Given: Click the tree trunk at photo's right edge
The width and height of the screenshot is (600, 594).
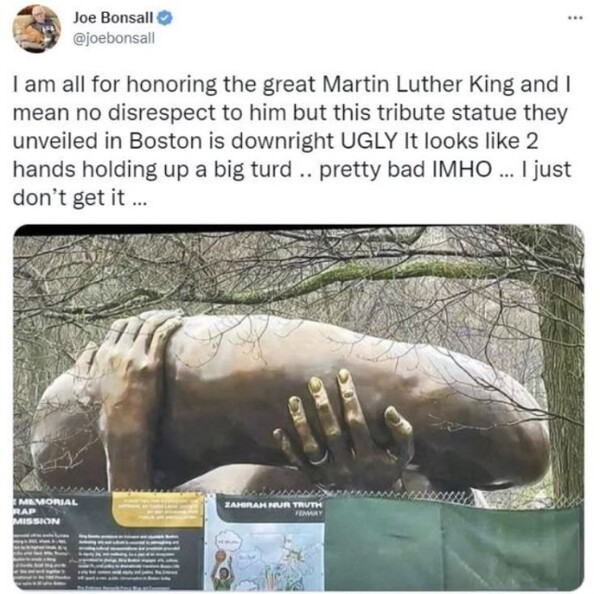Looking at the screenshot, I should pos(561,364).
